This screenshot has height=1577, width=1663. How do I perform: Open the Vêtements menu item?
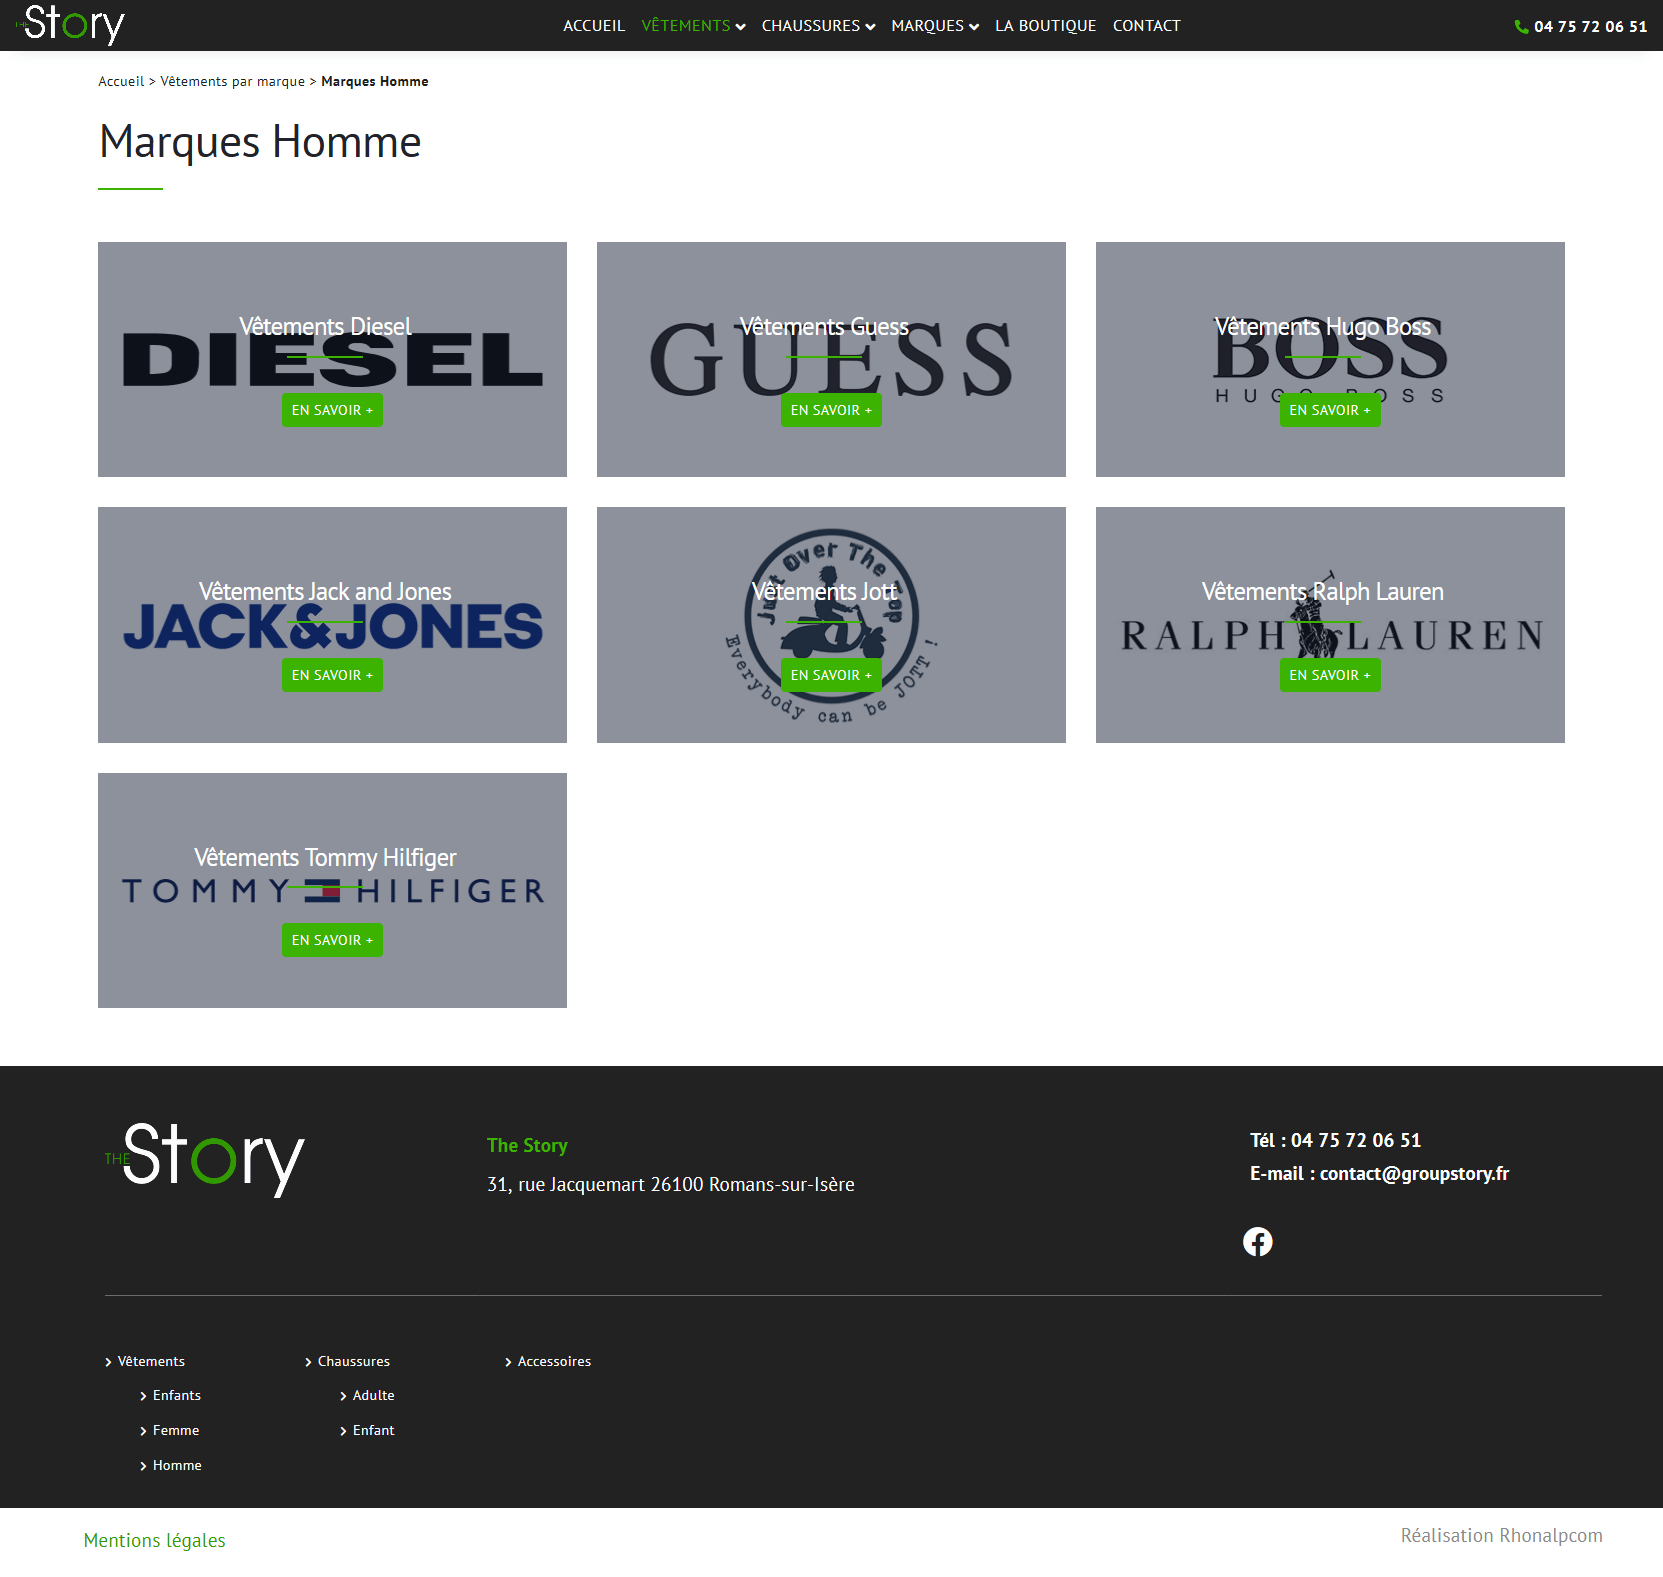tap(686, 26)
